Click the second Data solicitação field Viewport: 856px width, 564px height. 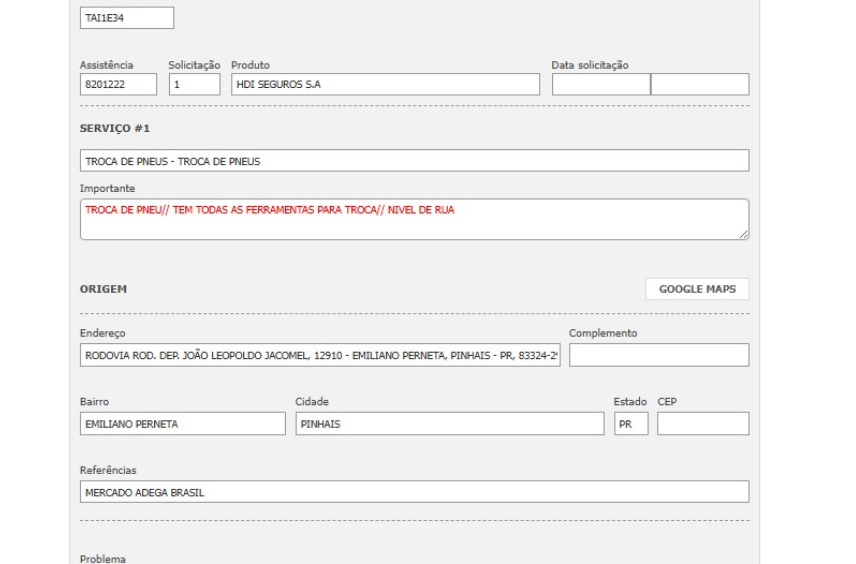click(699, 85)
